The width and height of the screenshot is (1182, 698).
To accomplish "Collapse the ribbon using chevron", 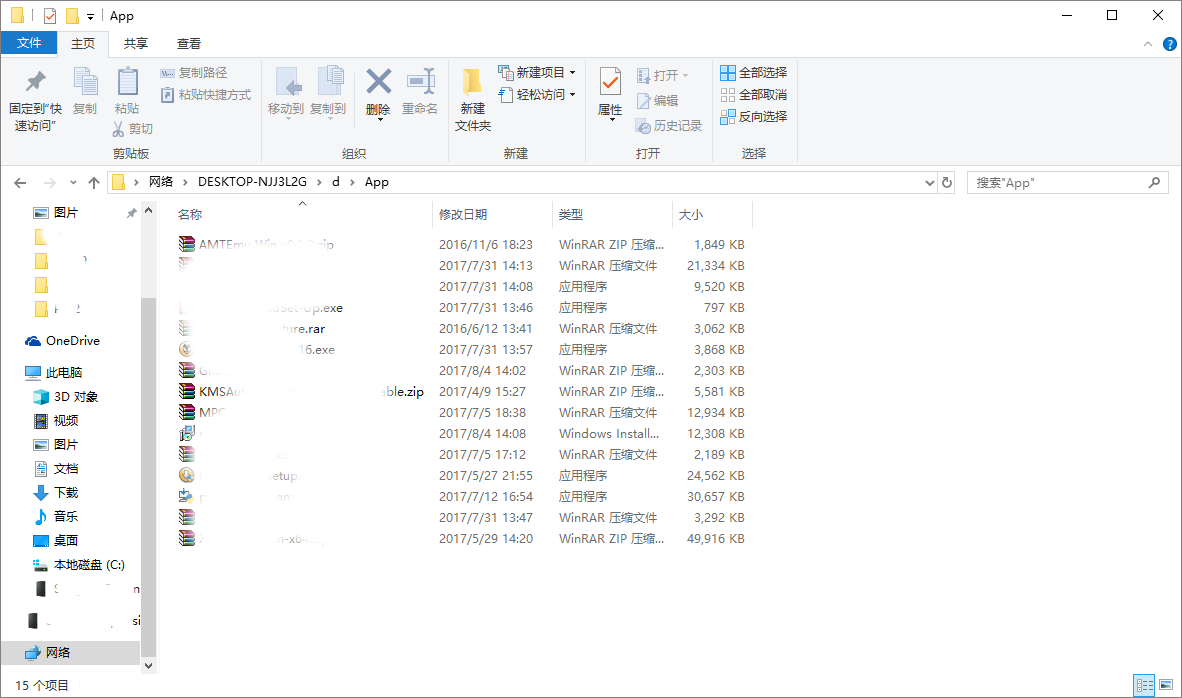I will [x=1148, y=44].
